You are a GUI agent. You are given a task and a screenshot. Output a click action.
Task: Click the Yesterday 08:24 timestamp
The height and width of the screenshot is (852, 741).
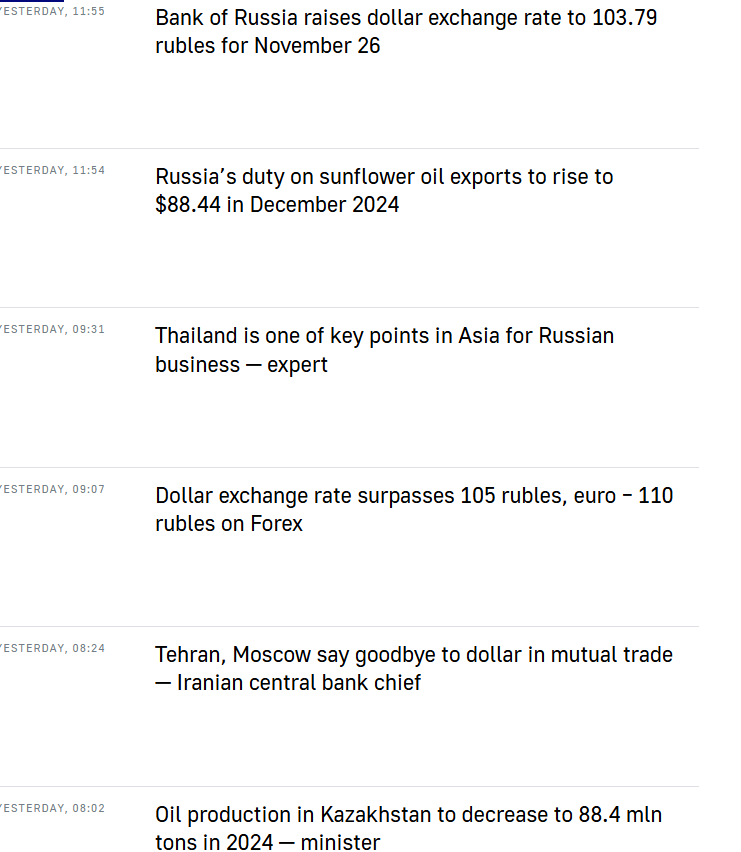(x=52, y=649)
